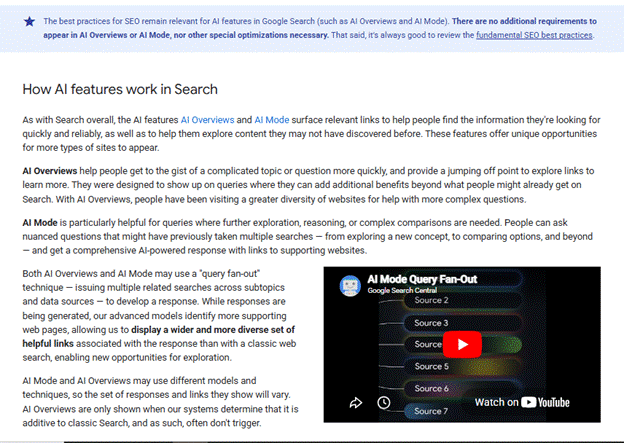Open the AI Mode link
This screenshot has width=624, height=443.
(272, 120)
